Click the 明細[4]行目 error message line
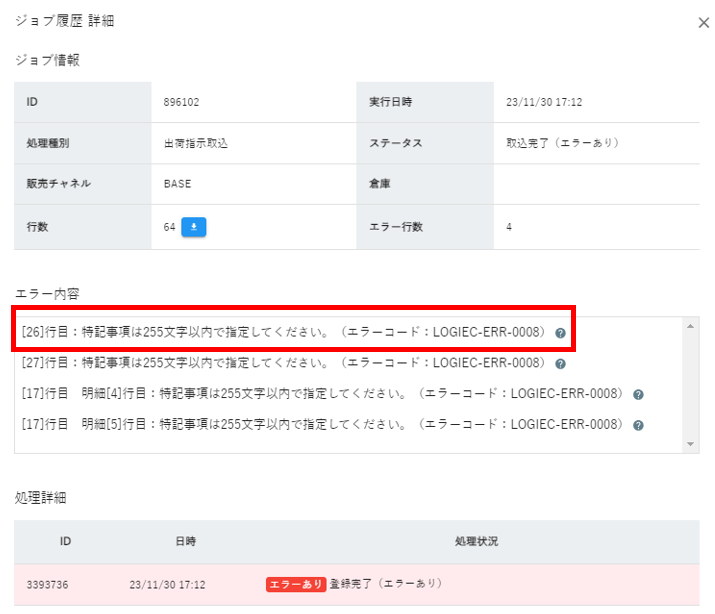This screenshot has width=715, height=614. (x=322, y=394)
